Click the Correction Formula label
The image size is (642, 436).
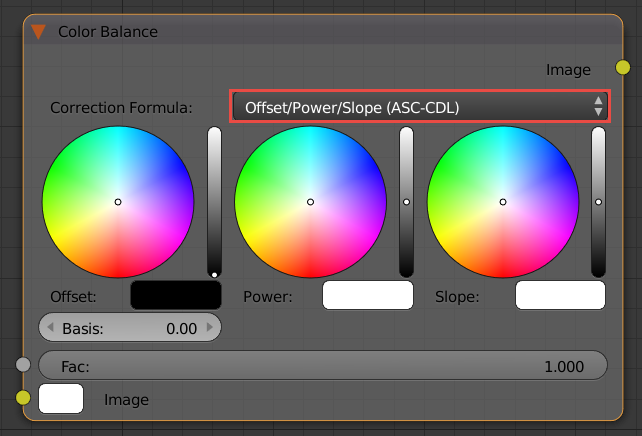[121, 108]
